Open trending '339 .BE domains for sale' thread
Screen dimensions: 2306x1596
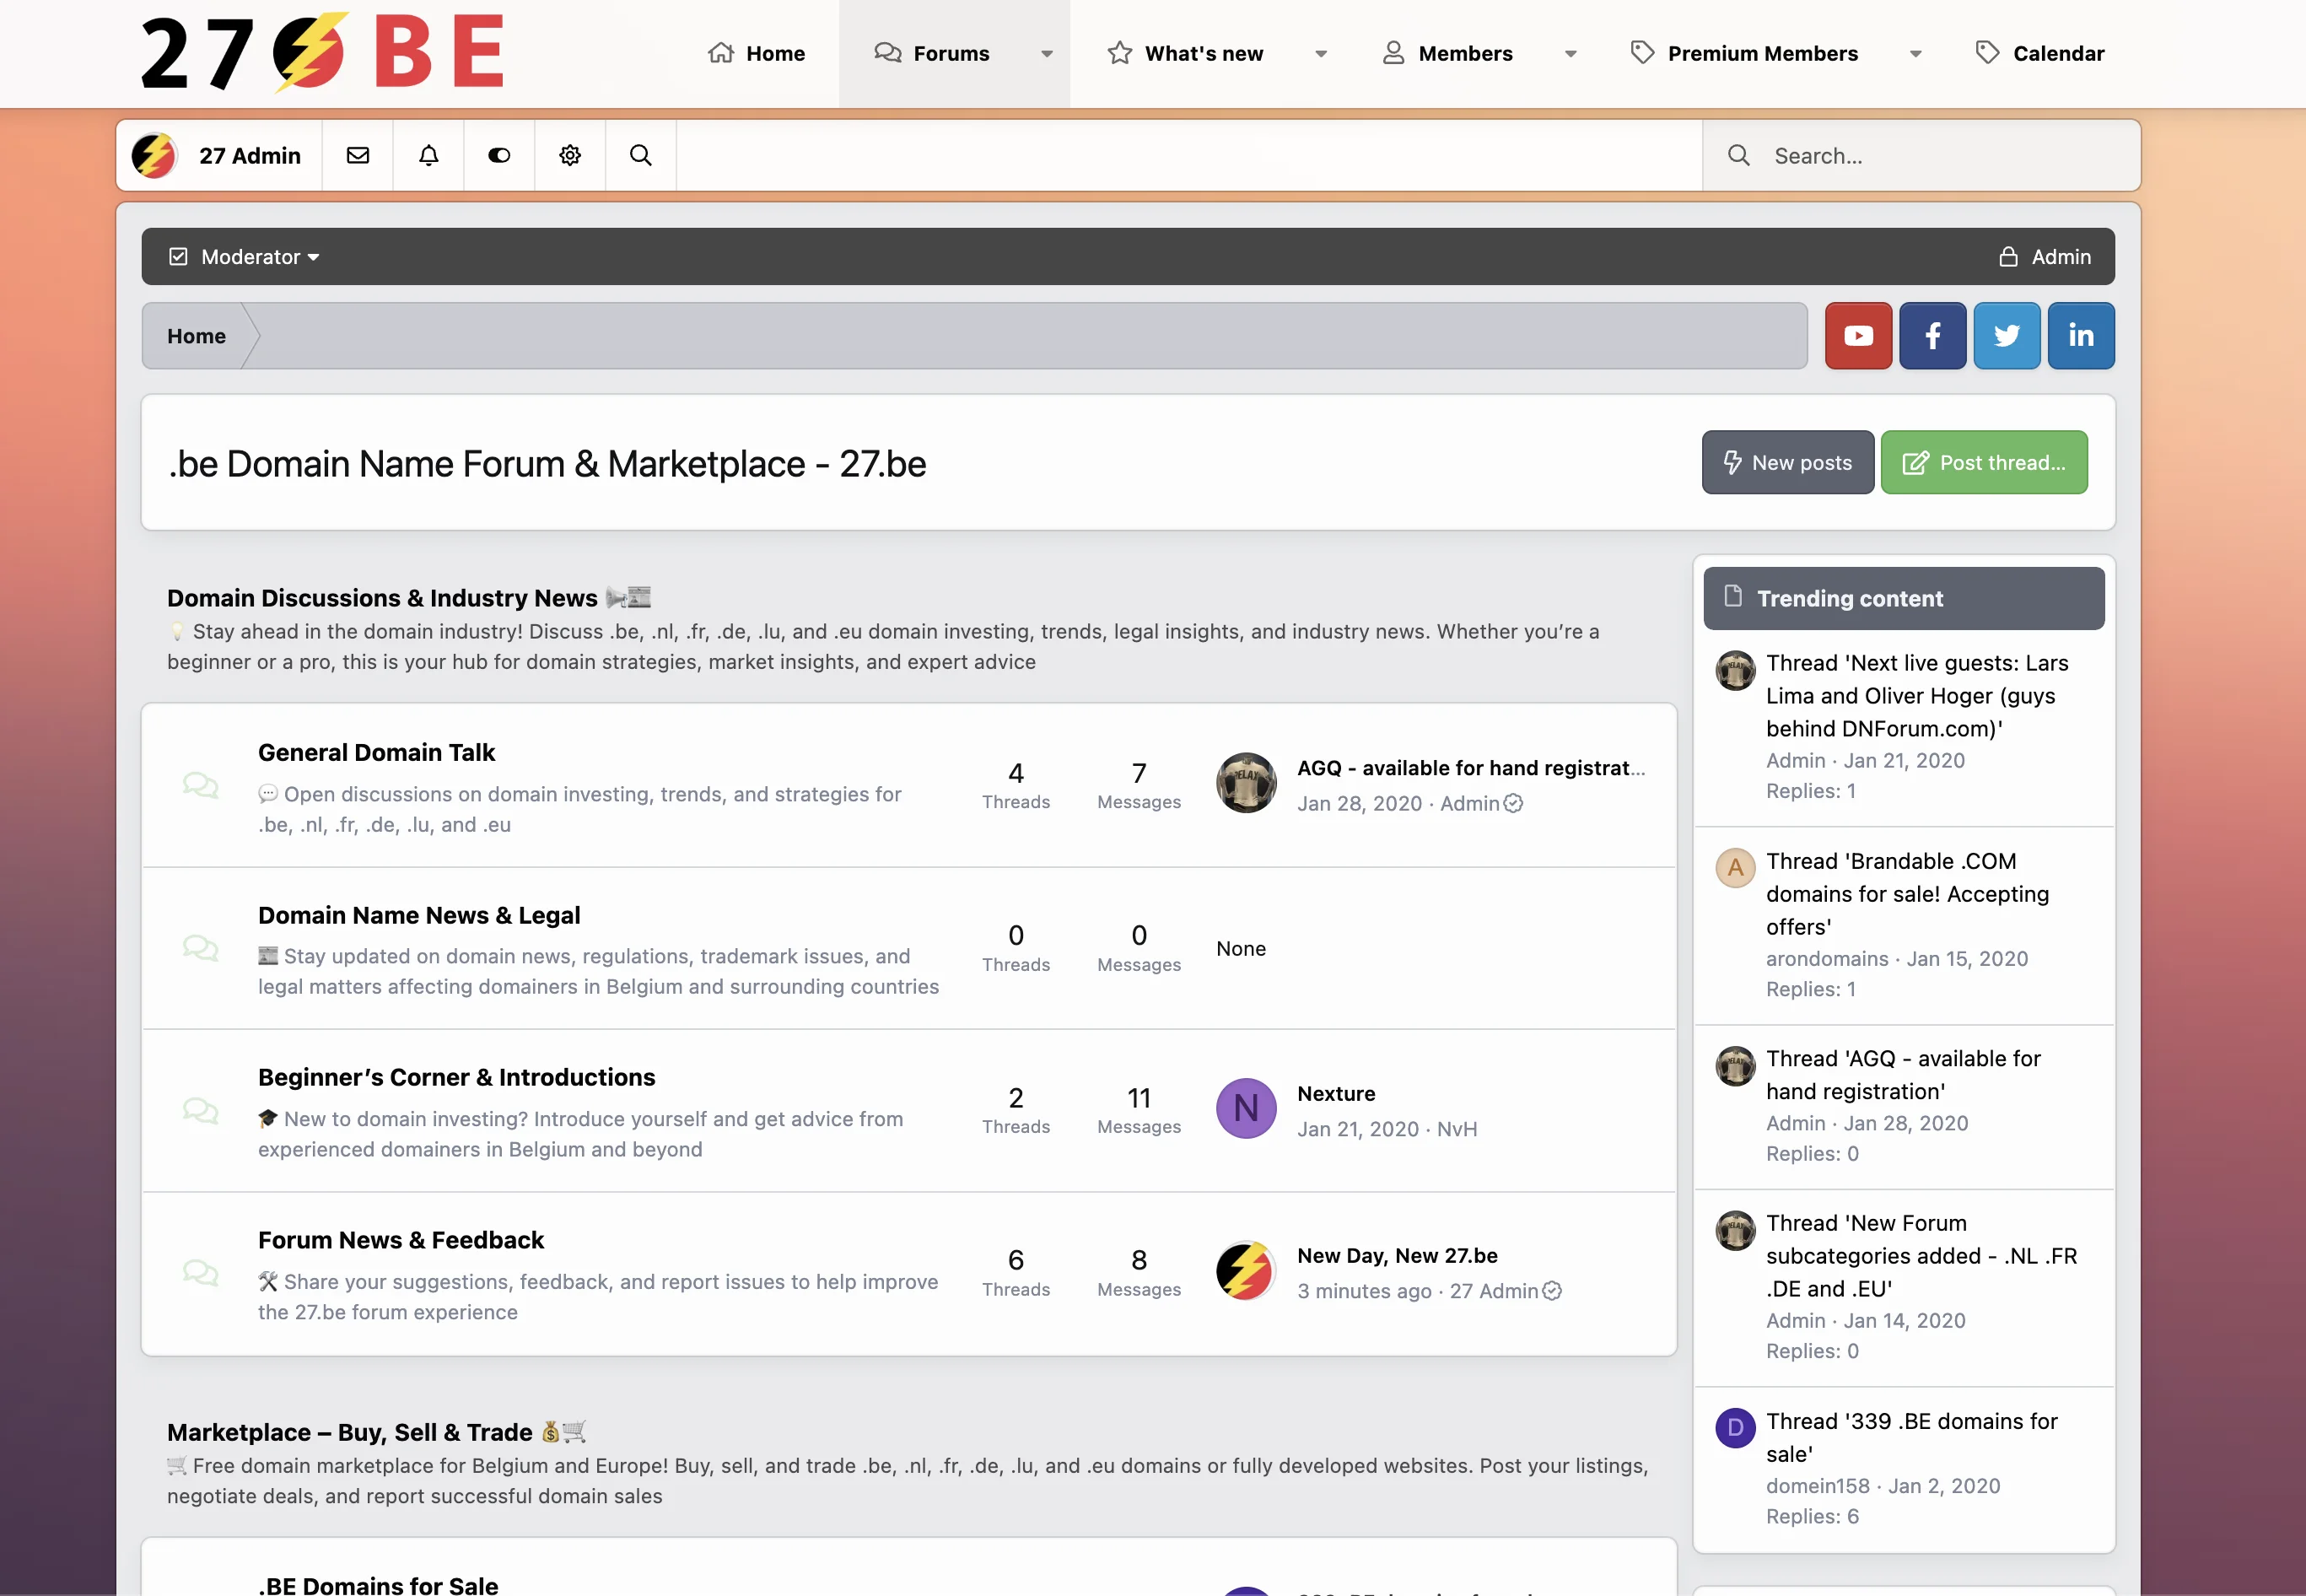(1911, 1437)
